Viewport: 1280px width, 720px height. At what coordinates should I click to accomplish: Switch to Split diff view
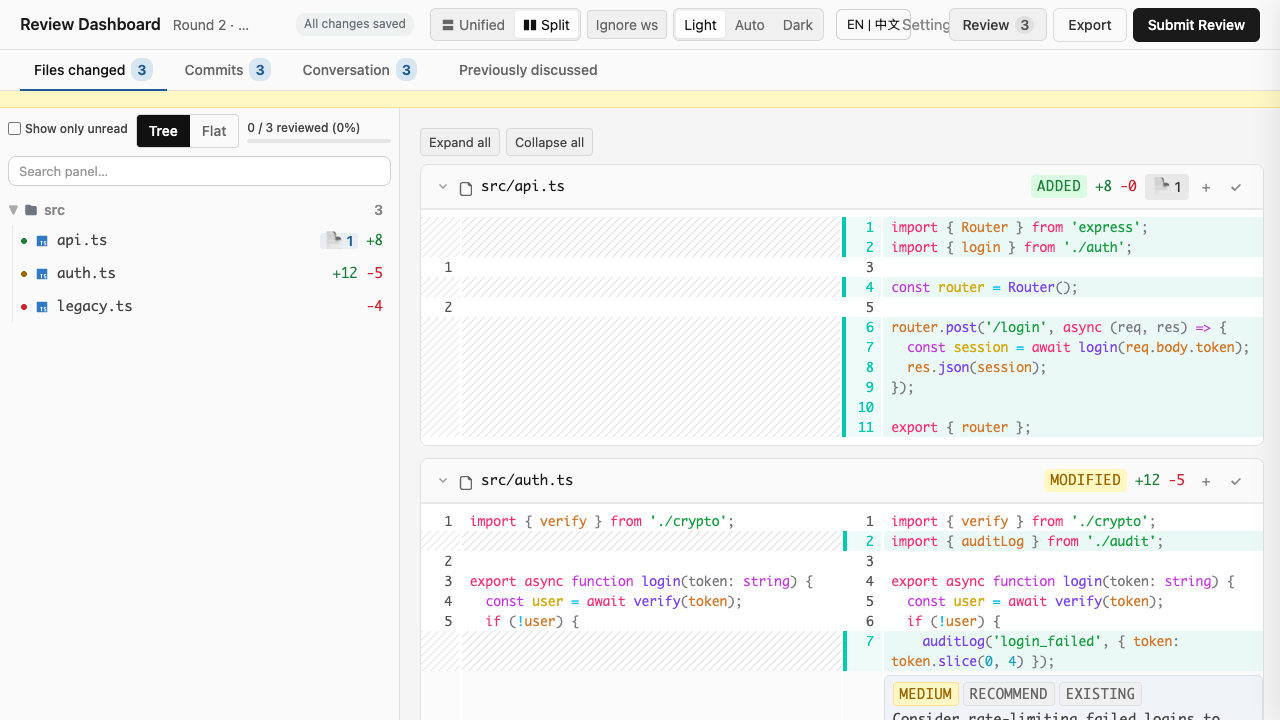(546, 25)
